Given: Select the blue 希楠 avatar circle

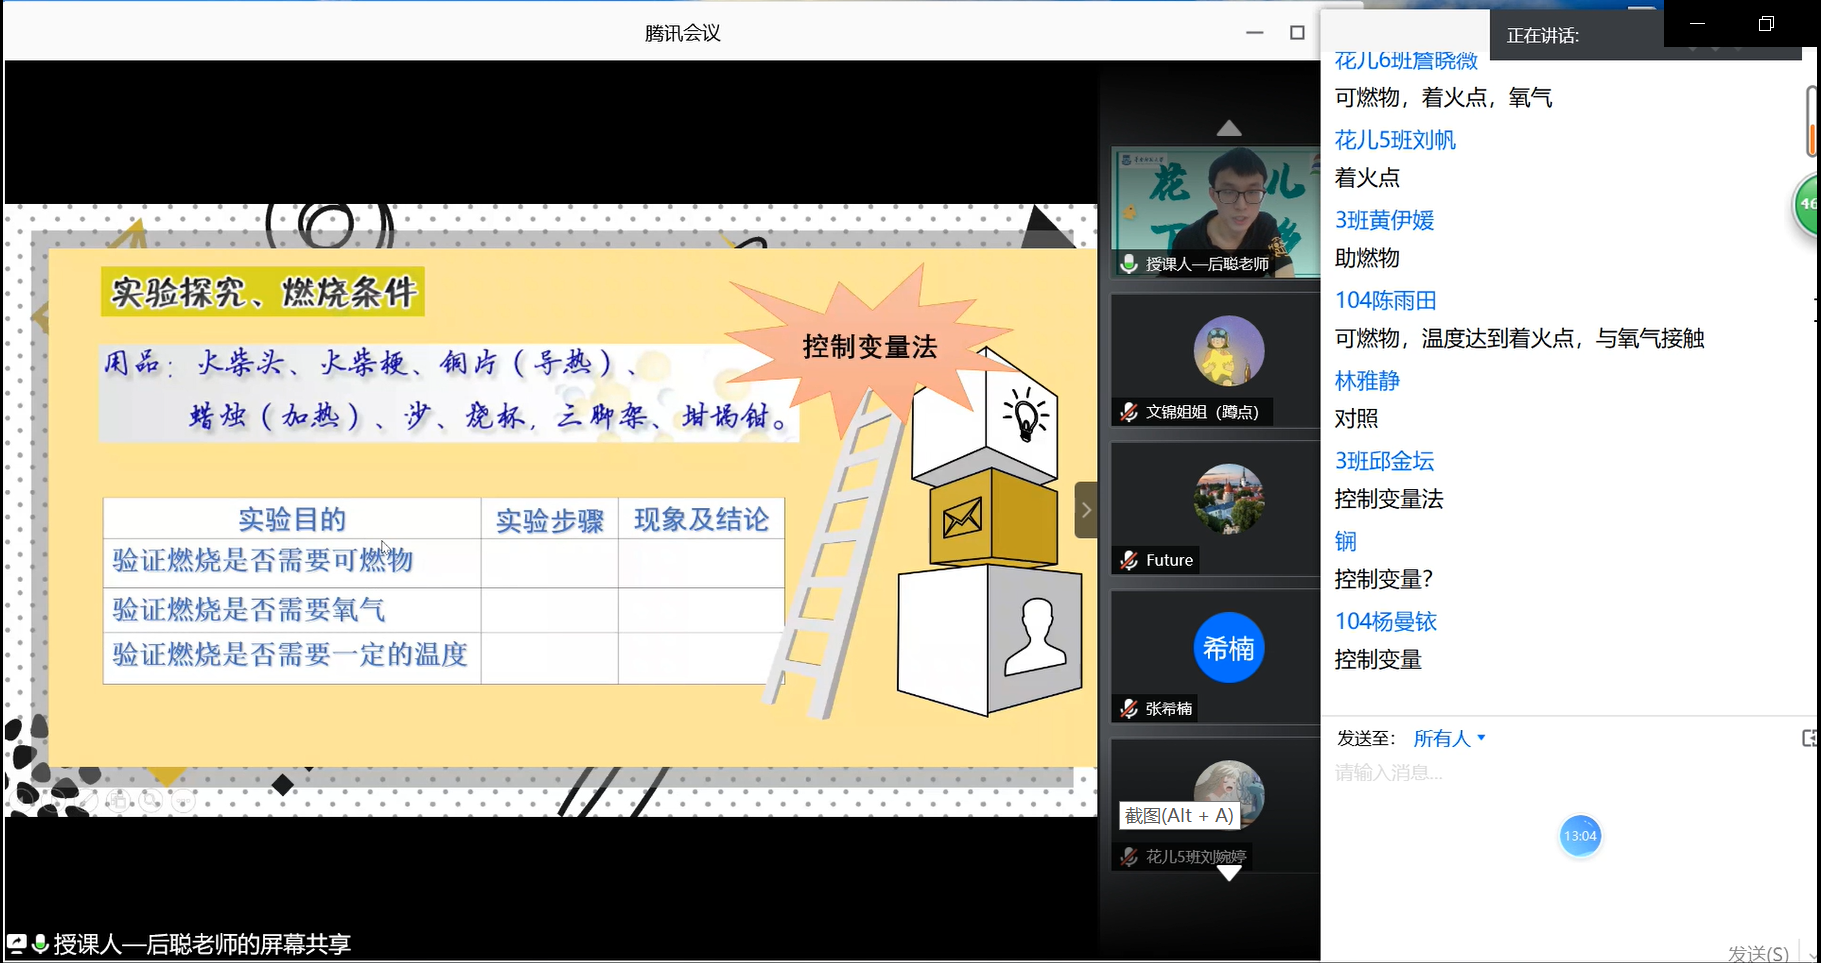Looking at the screenshot, I should point(1228,648).
